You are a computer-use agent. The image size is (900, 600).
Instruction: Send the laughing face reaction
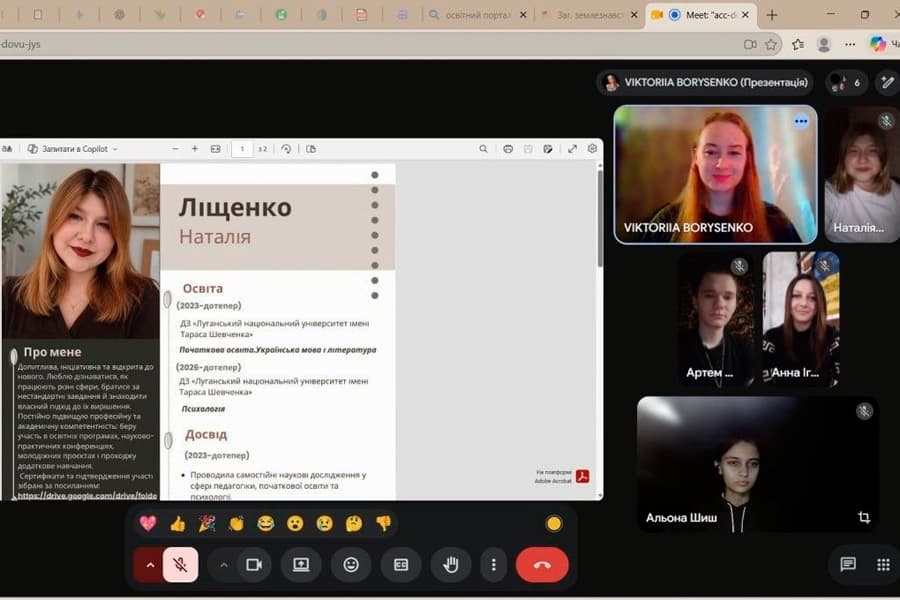point(266,524)
